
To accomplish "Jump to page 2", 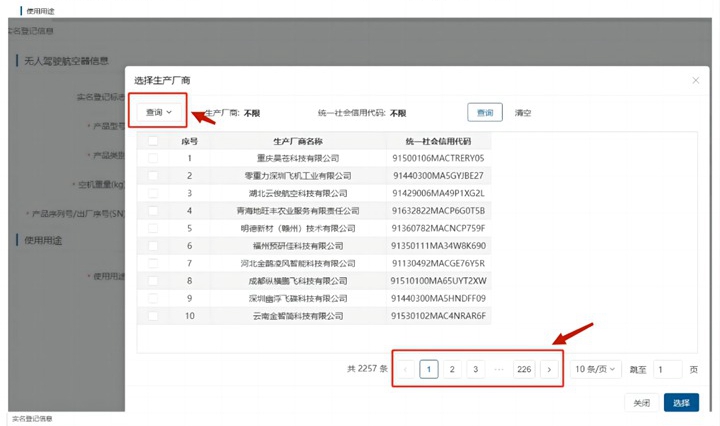I will 452,369.
